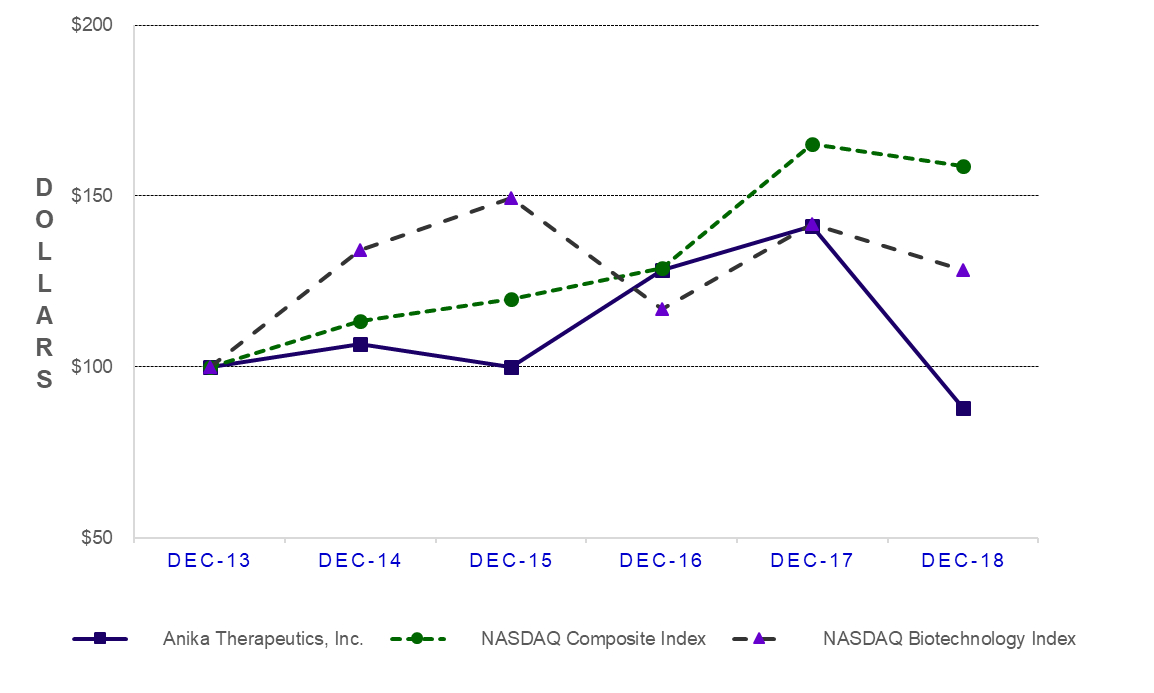Select the NASDAQ Composite circle marker at DEC-18
Viewport: 1154px width, 693px height.
pos(963,166)
